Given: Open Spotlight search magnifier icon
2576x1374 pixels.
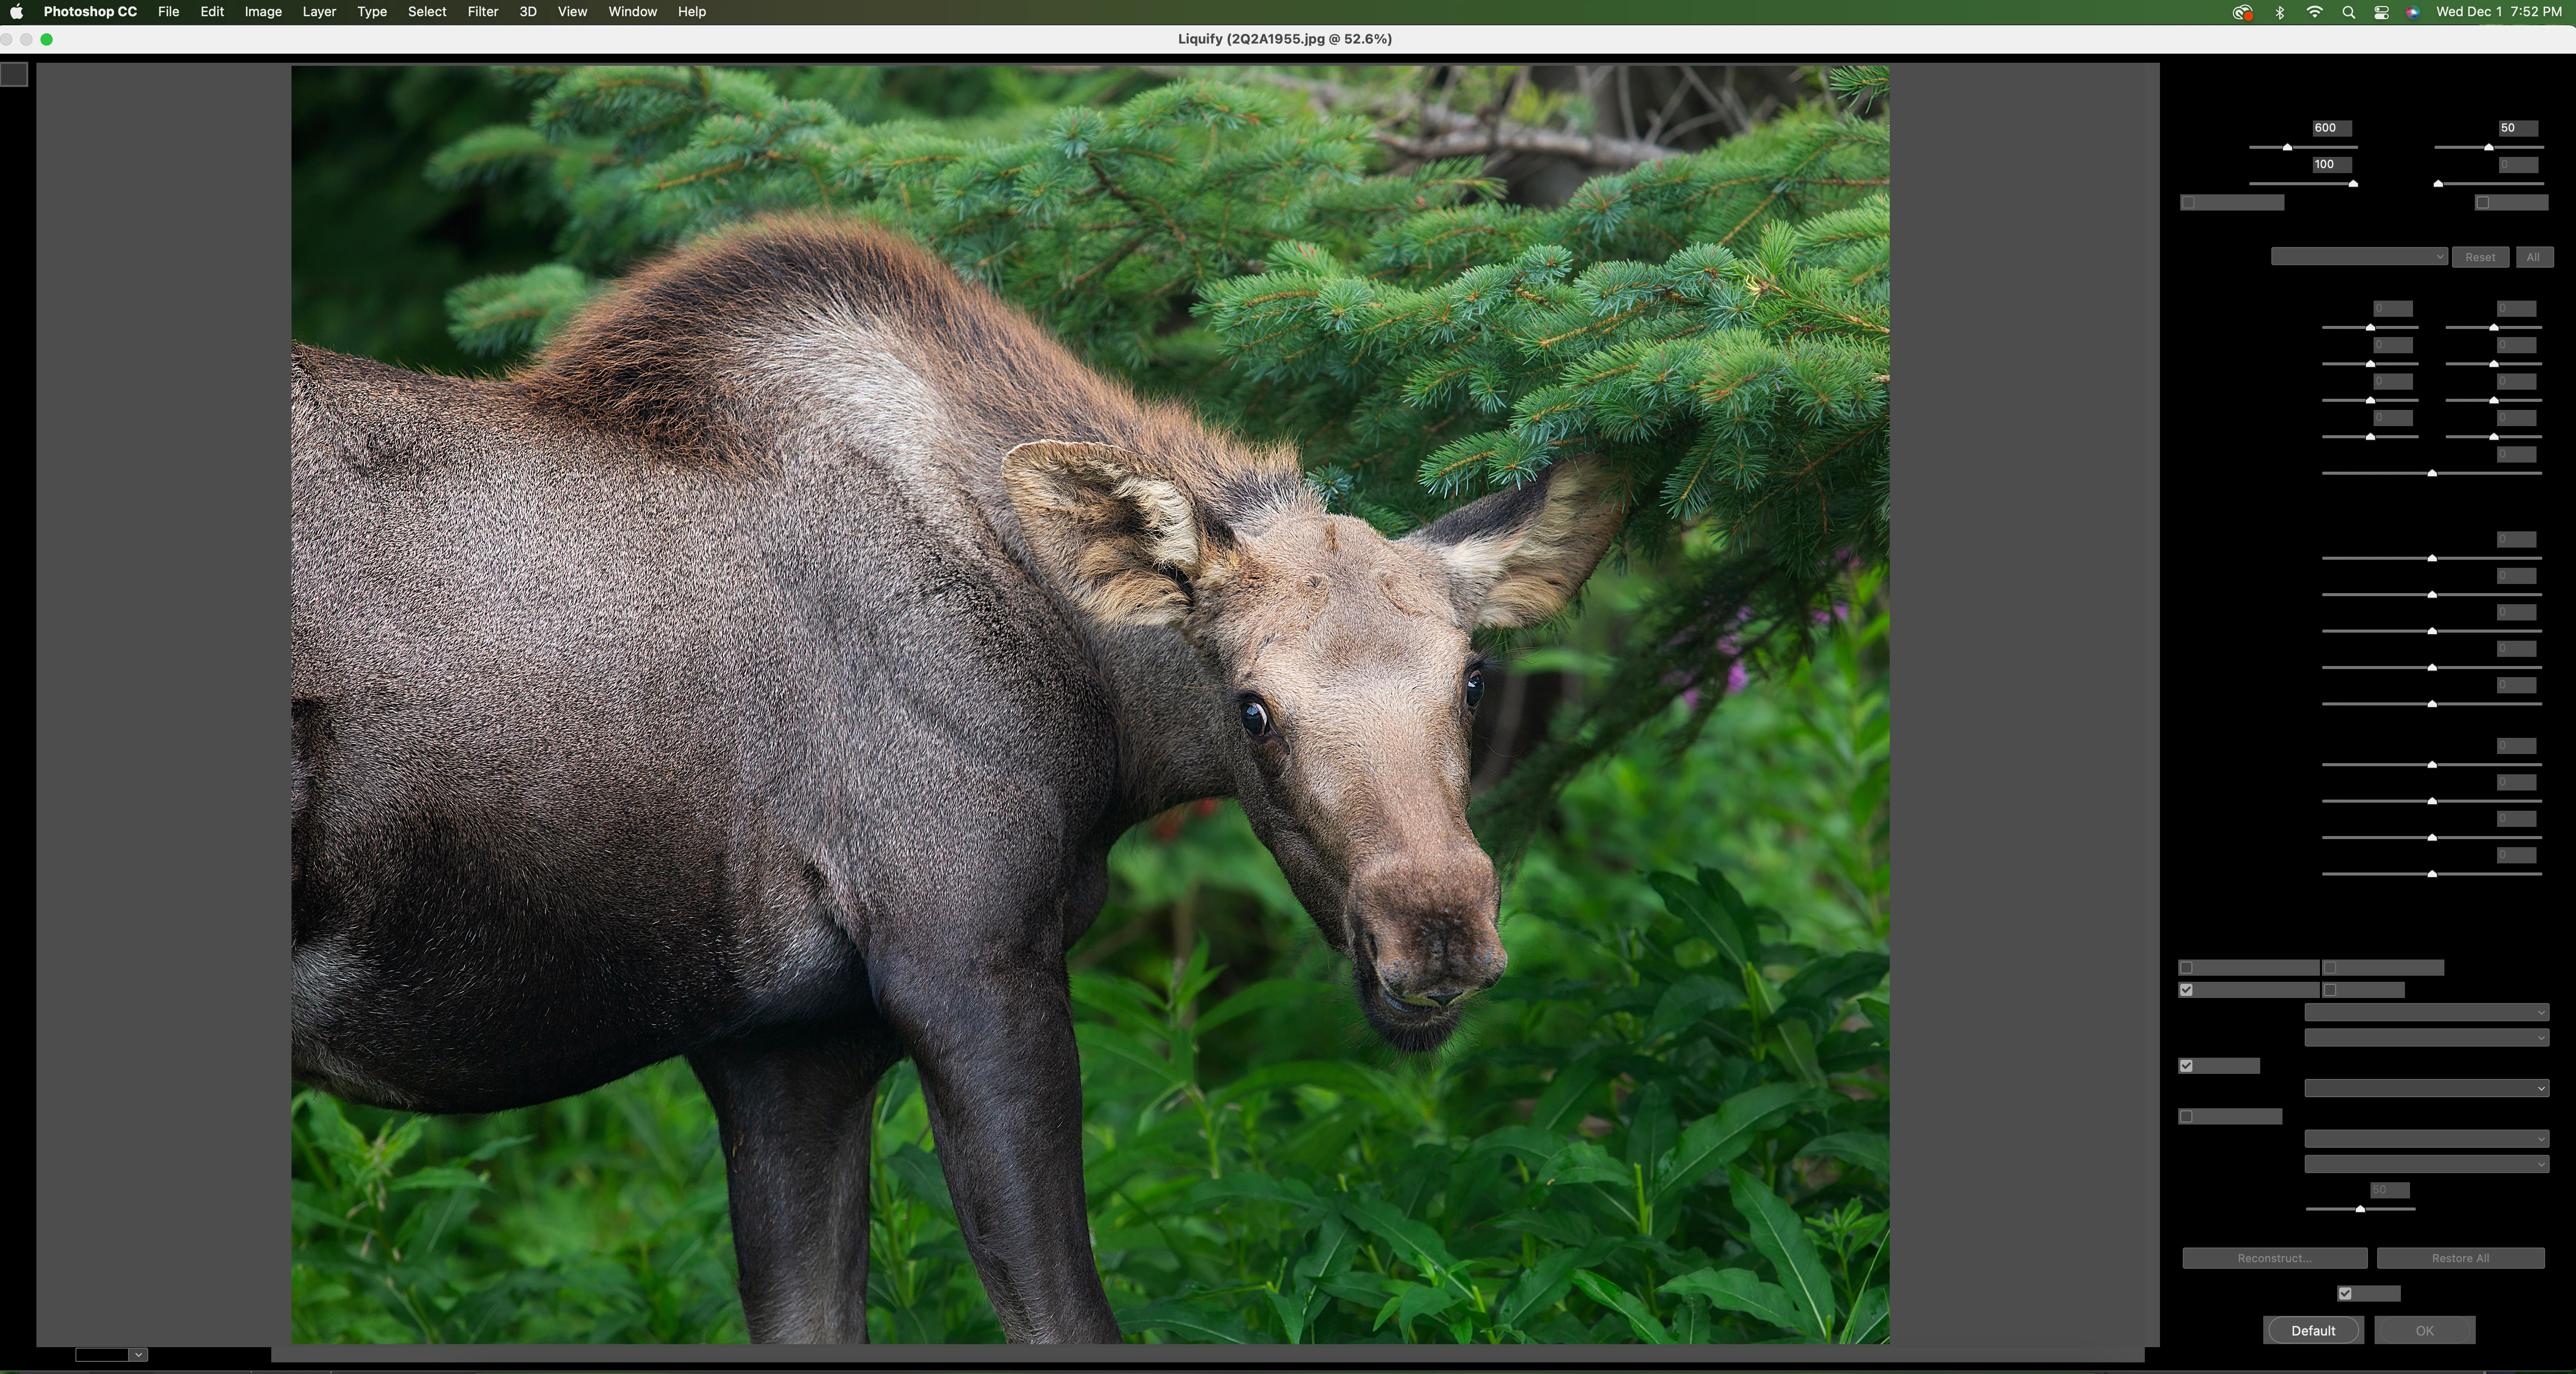Looking at the screenshot, I should point(2348,12).
